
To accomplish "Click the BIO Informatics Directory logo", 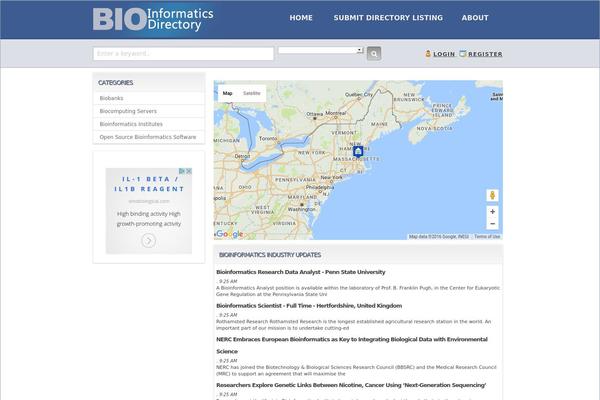I will pyautogui.click(x=153, y=19).
